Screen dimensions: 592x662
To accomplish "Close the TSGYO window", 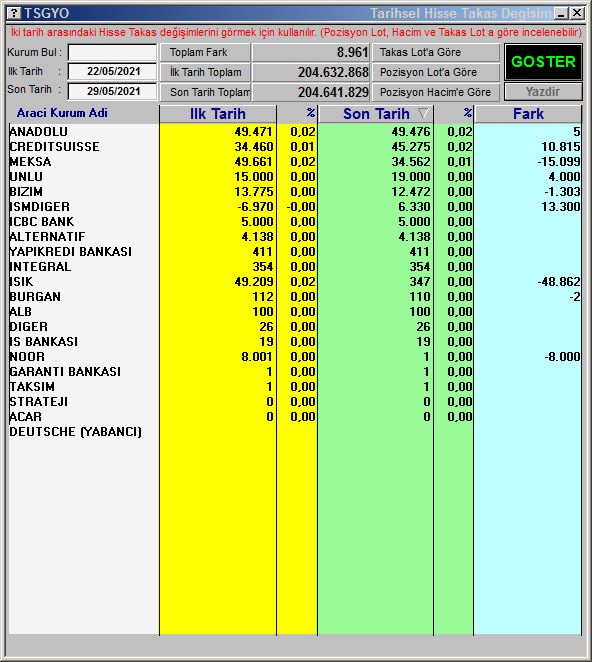I will [x=577, y=14].
